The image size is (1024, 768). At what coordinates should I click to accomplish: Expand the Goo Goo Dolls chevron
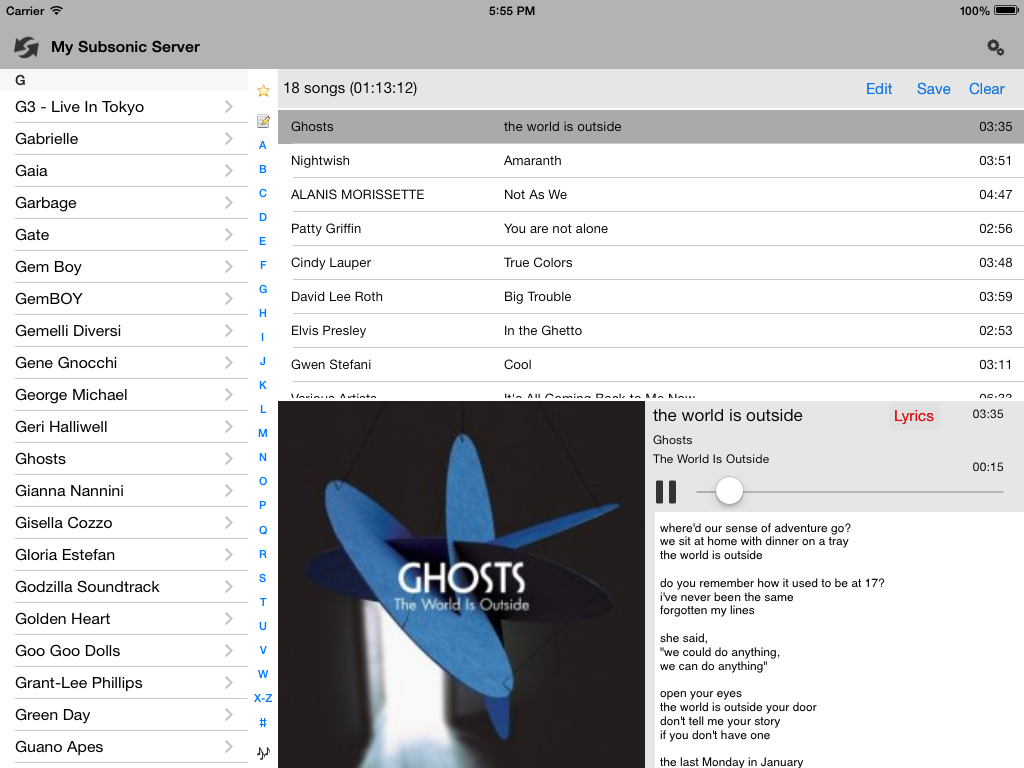(229, 650)
